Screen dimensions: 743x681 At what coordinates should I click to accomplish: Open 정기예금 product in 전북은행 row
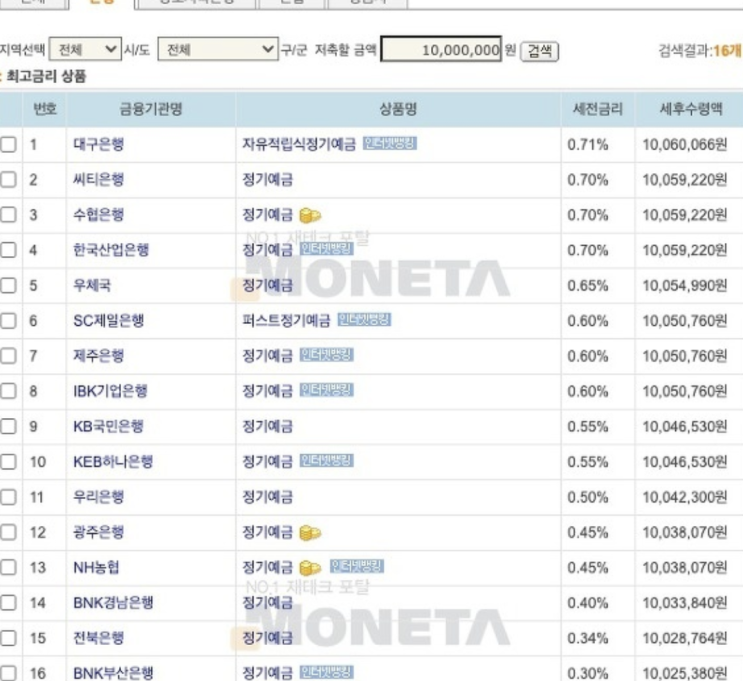tap(267, 638)
